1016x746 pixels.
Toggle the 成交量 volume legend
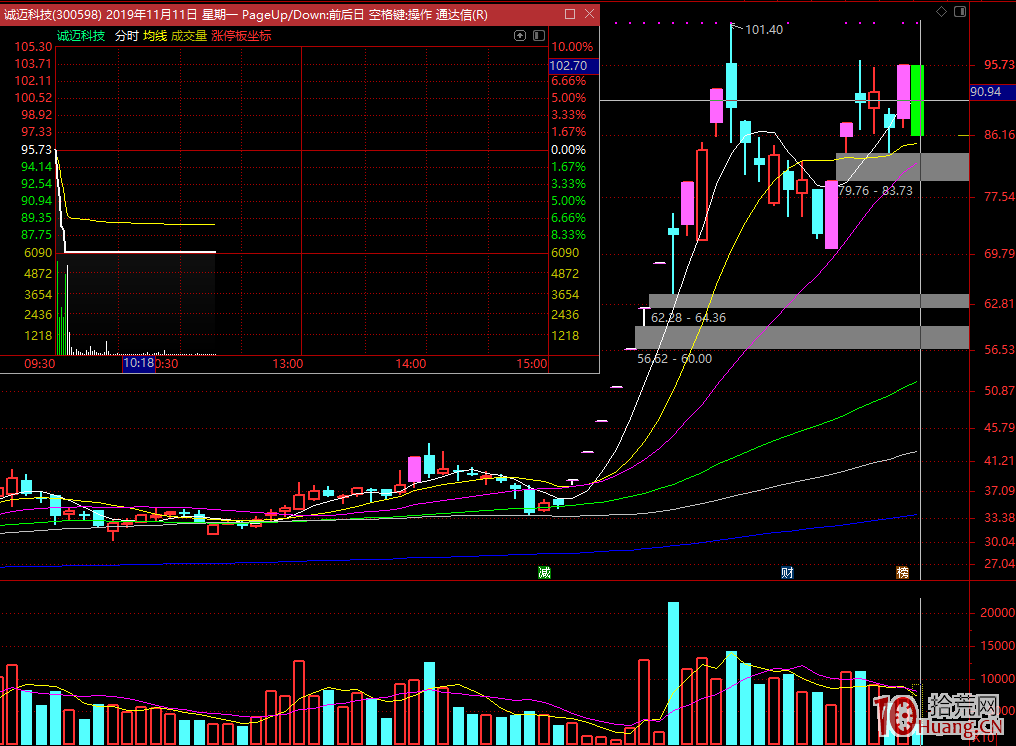[x=189, y=35]
